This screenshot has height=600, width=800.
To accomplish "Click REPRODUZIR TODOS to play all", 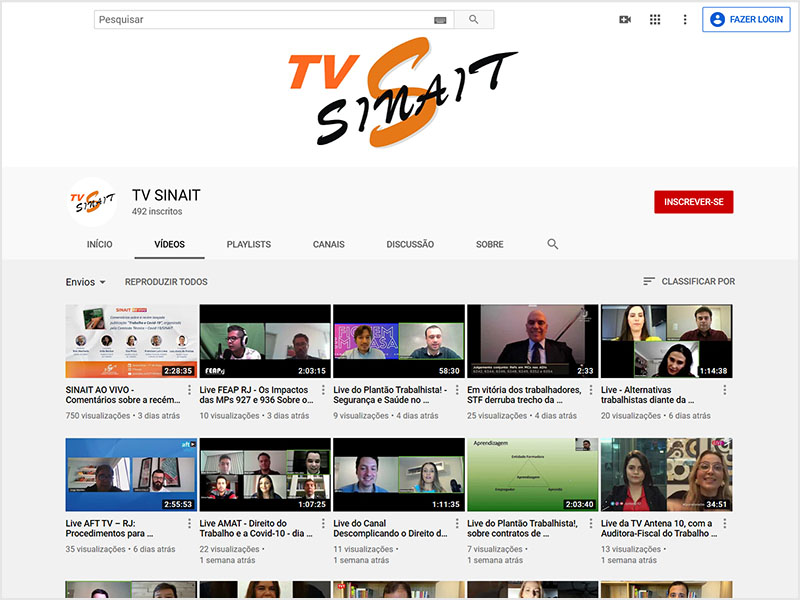I will [x=166, y=282].
